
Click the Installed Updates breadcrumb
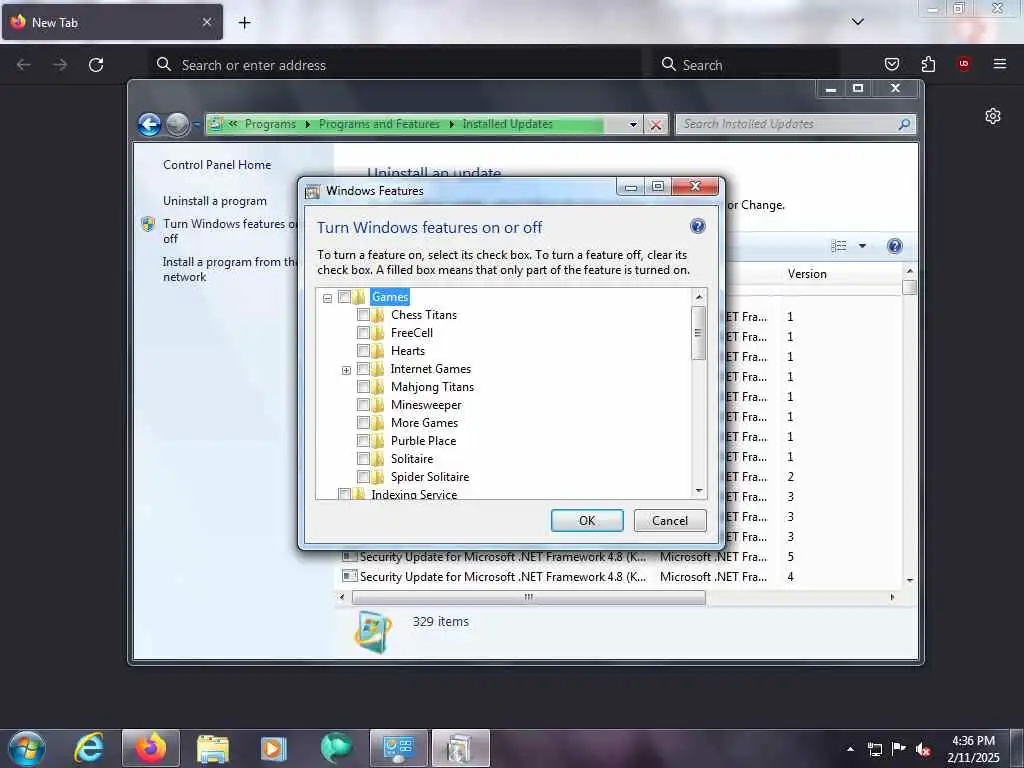(507, 124)
